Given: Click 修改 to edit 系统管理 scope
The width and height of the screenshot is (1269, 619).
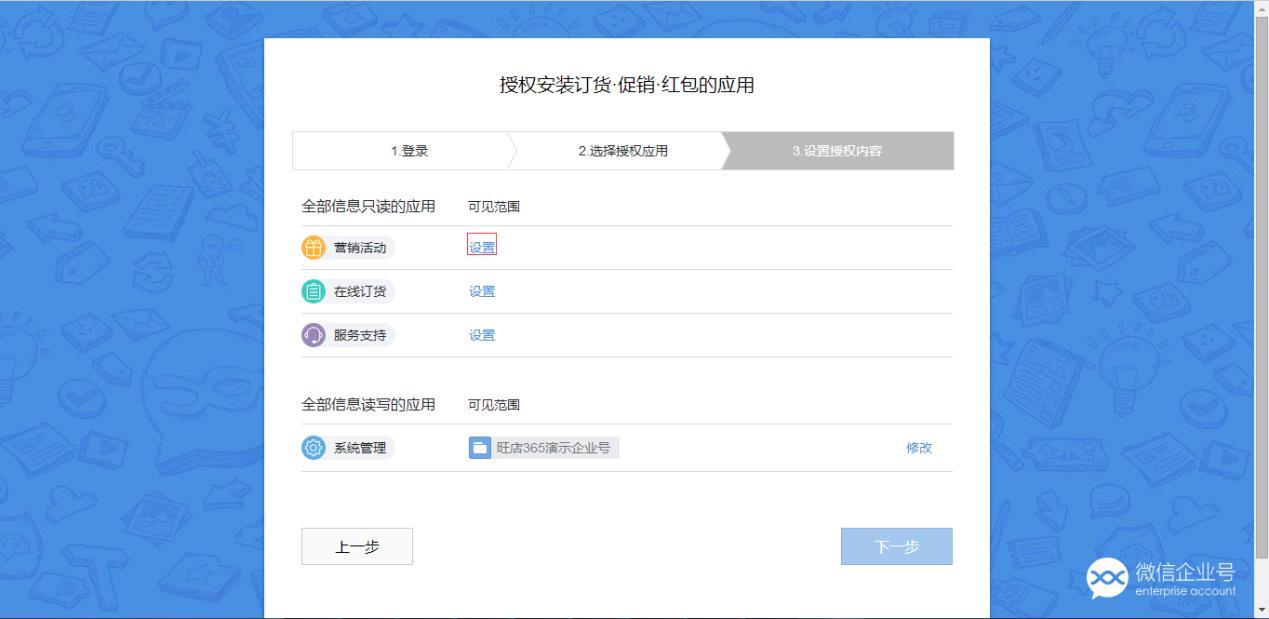Looking at the screenshot, I should [919, 448].
